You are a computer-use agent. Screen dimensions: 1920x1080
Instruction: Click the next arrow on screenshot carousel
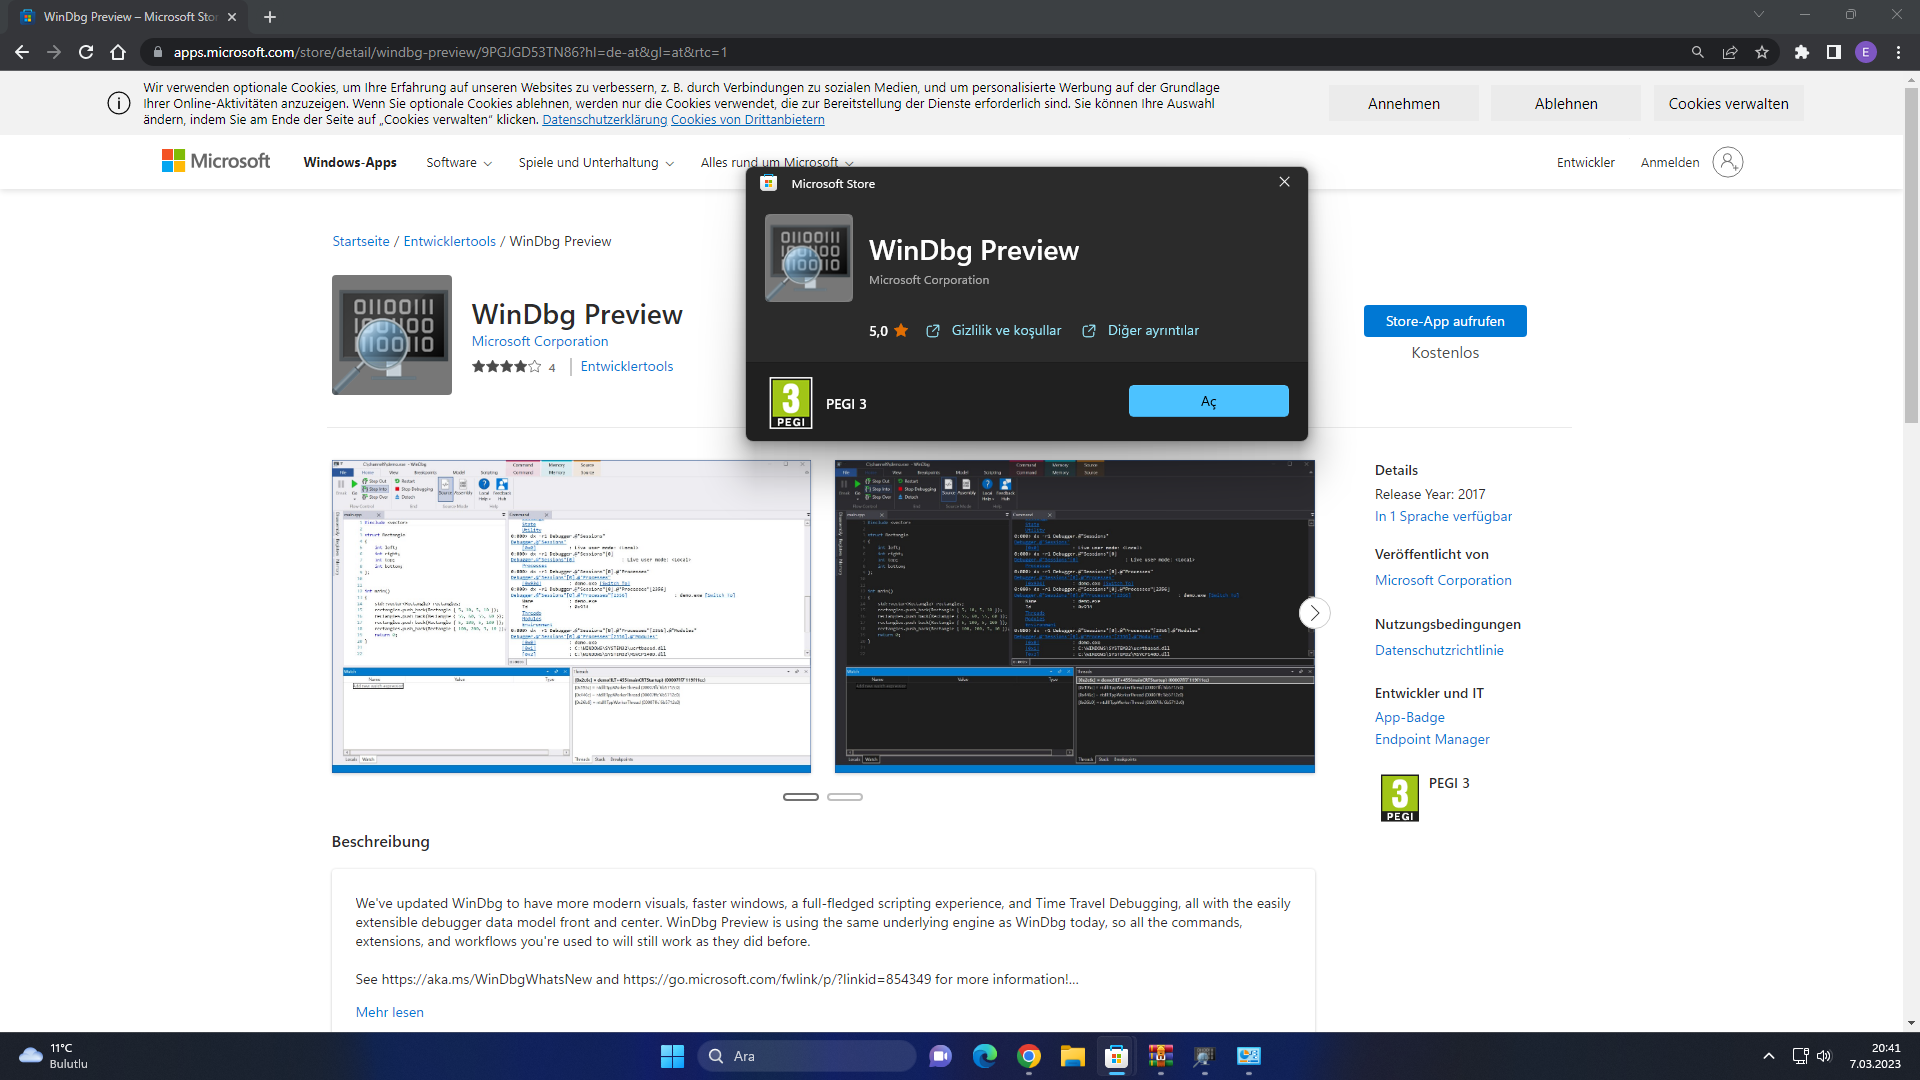[x=1313, y=612]
